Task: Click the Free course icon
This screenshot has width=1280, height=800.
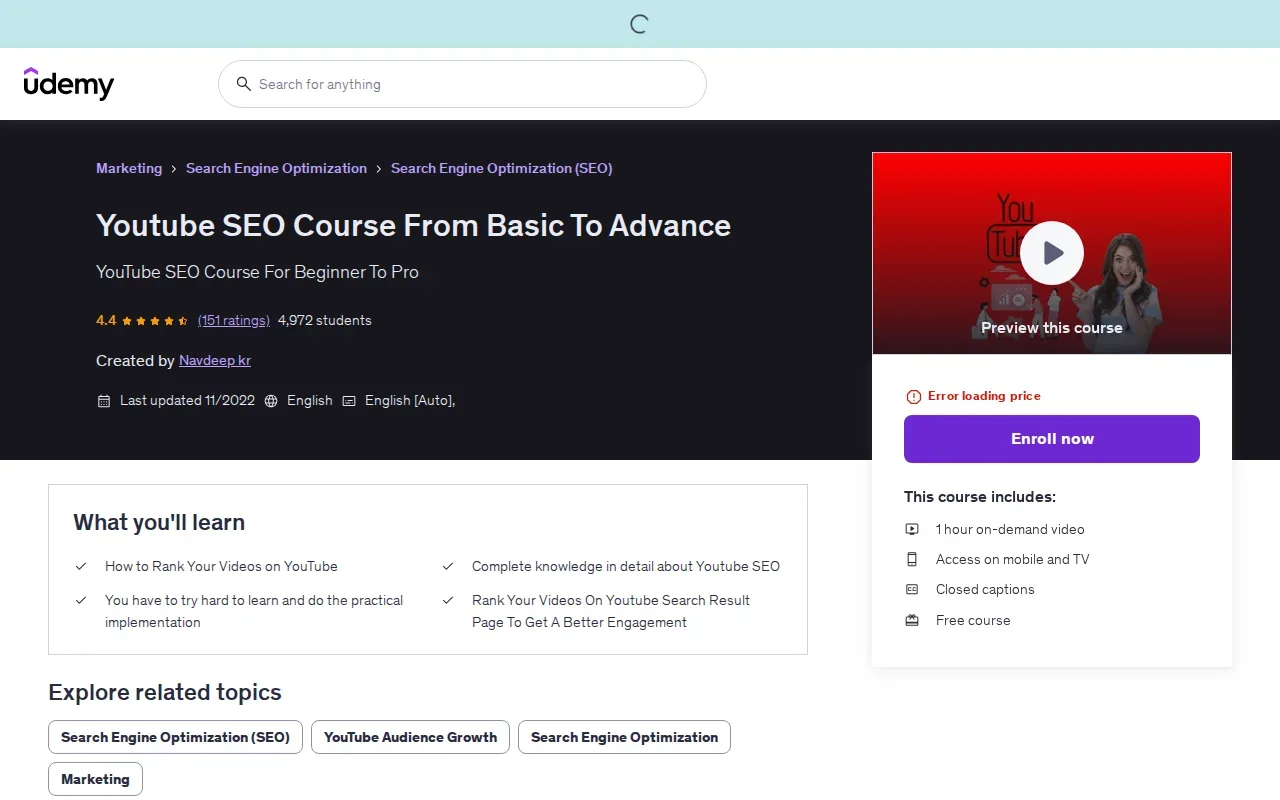Action: click(912, 620)
